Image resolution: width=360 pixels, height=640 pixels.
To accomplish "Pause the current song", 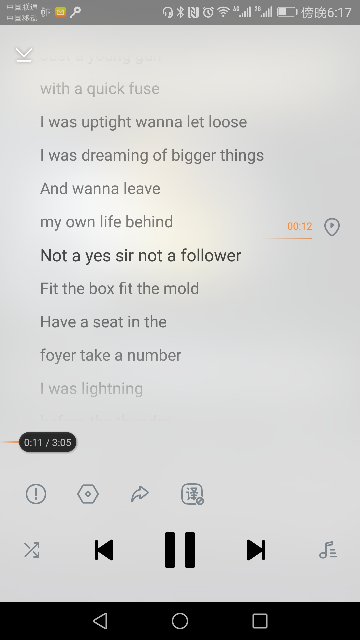I will click(x=180, y=550).
